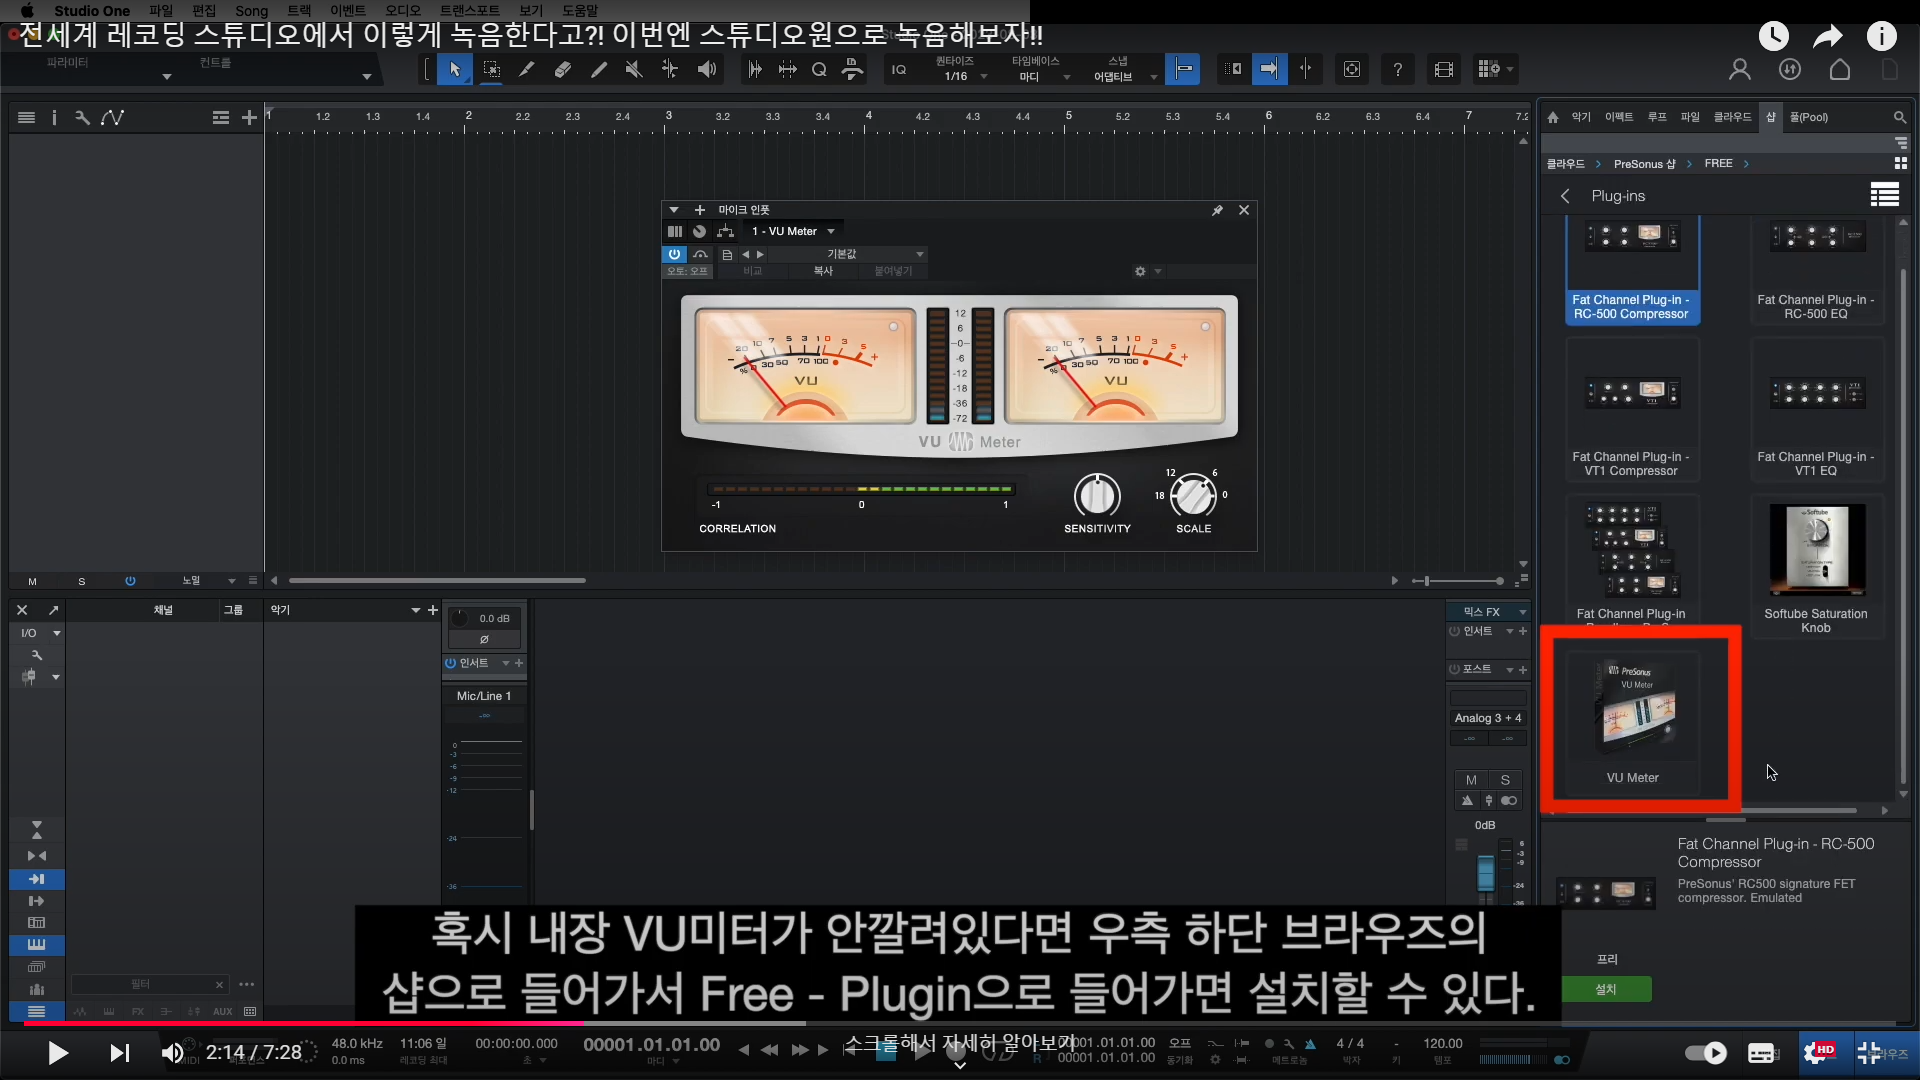This screenshot has height=1080, width=1920.
Task: Click PreSonus 샵 in the breadcrumb
Action: [x=1644, y=164]
